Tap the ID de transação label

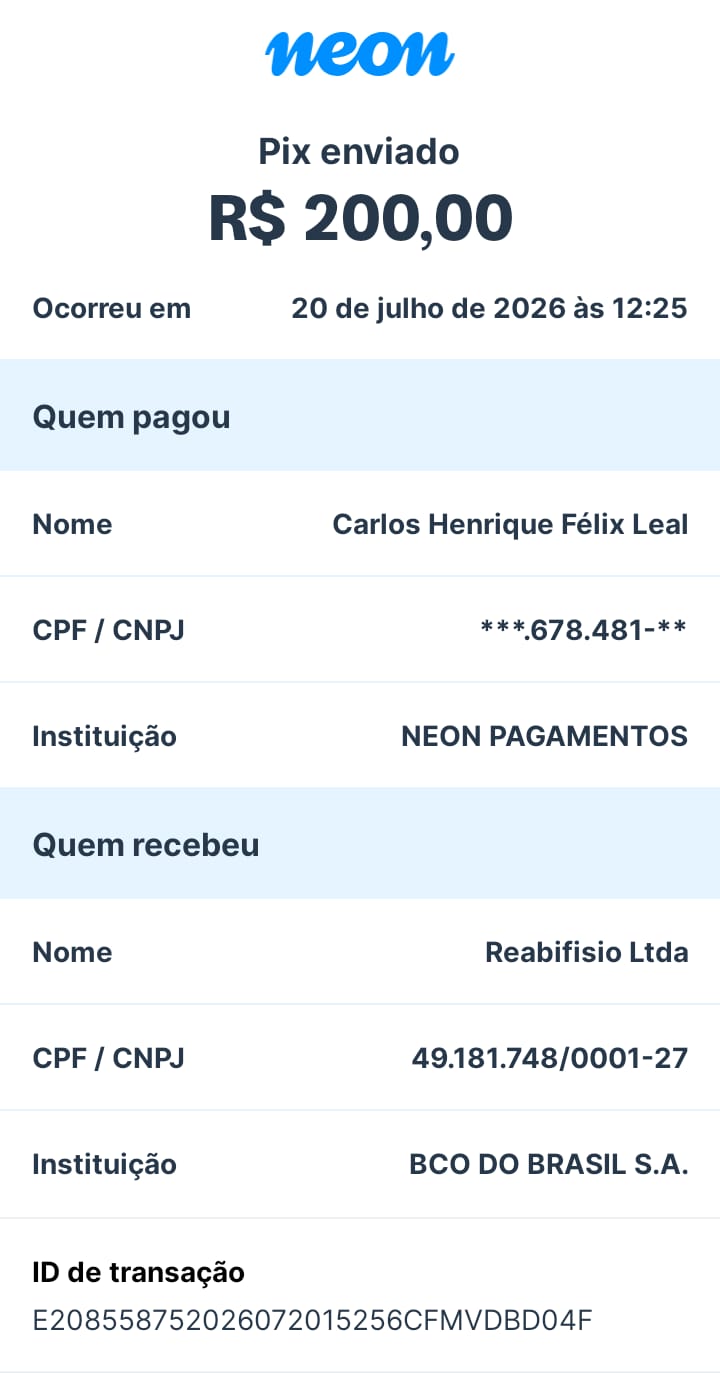point(139,1273)
